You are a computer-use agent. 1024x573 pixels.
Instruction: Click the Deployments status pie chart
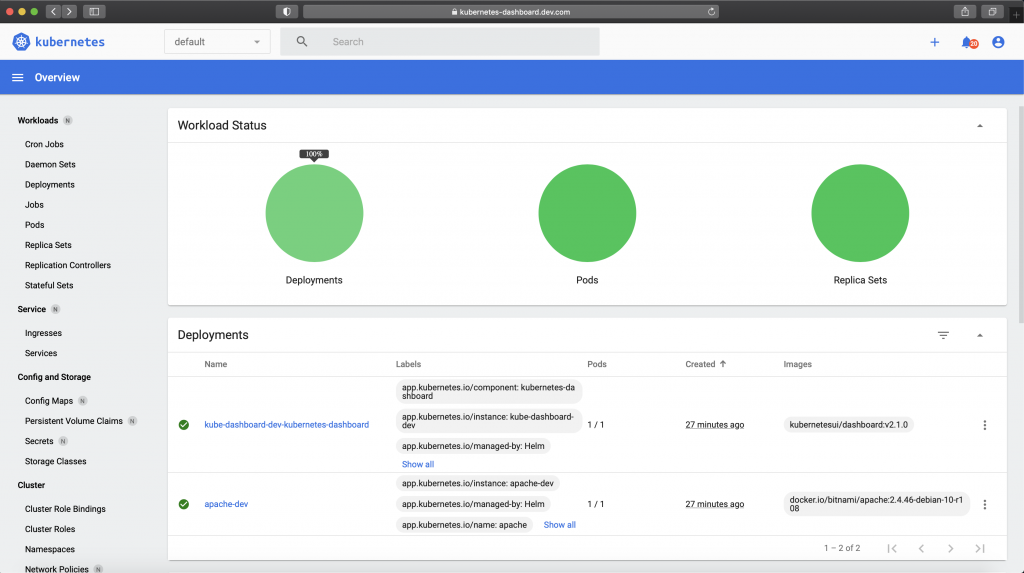point(314,213)
